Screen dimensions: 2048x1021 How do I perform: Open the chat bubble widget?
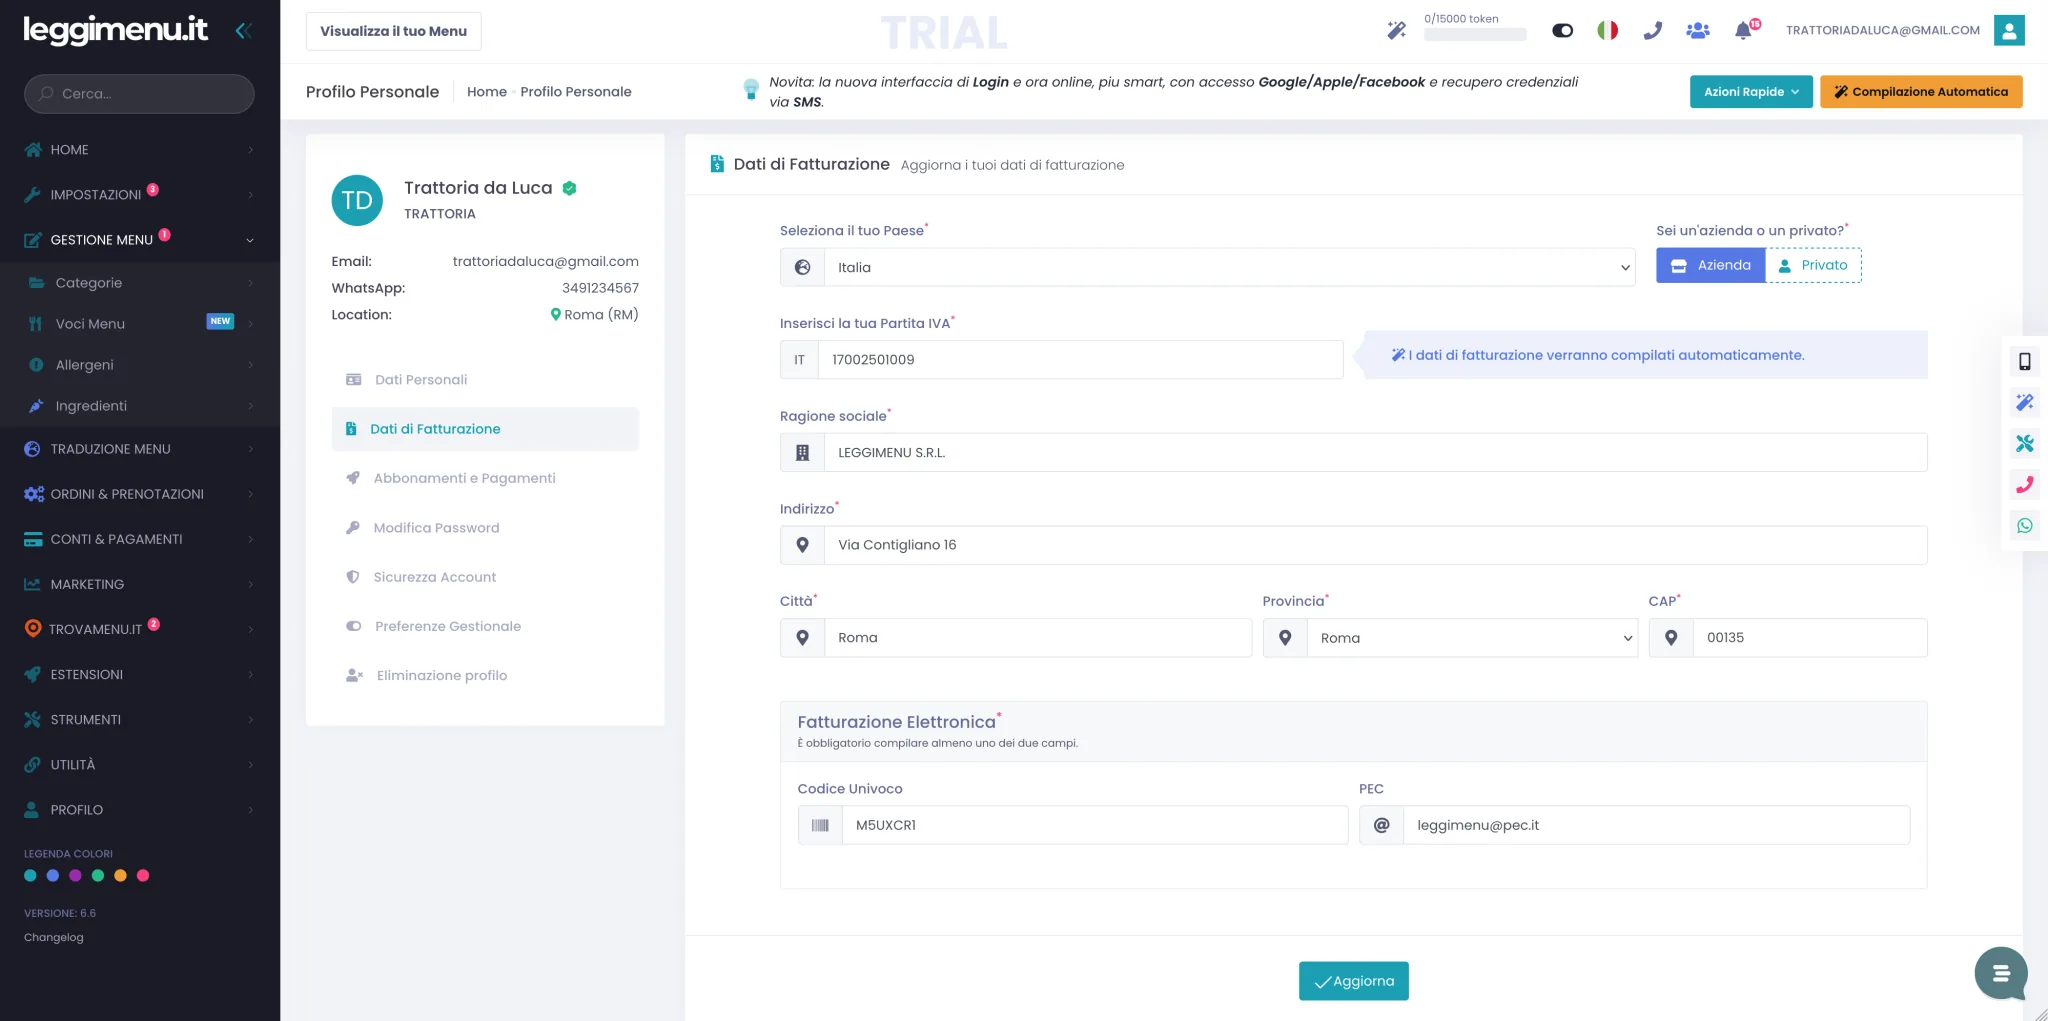coord(2000,973)
